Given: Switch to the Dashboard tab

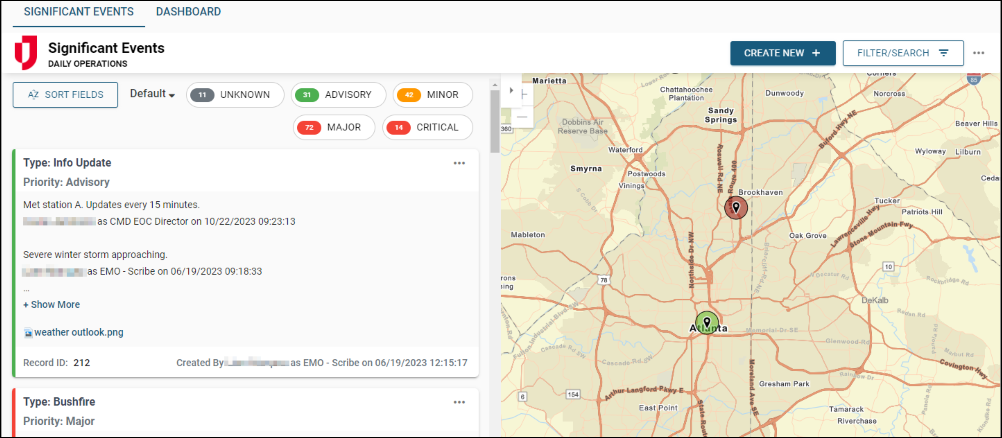Looking at the screenshot, I should [188, 12].
